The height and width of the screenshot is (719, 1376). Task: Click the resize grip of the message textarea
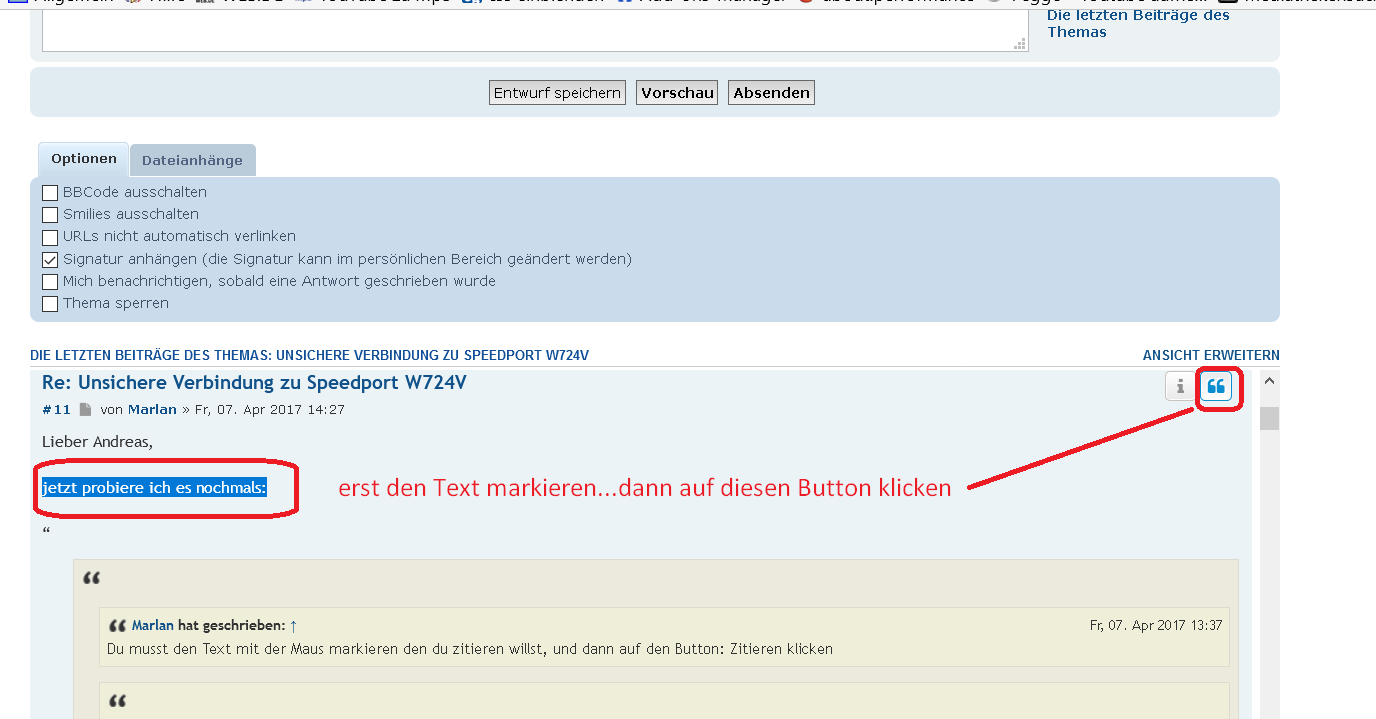[1020, 44]
